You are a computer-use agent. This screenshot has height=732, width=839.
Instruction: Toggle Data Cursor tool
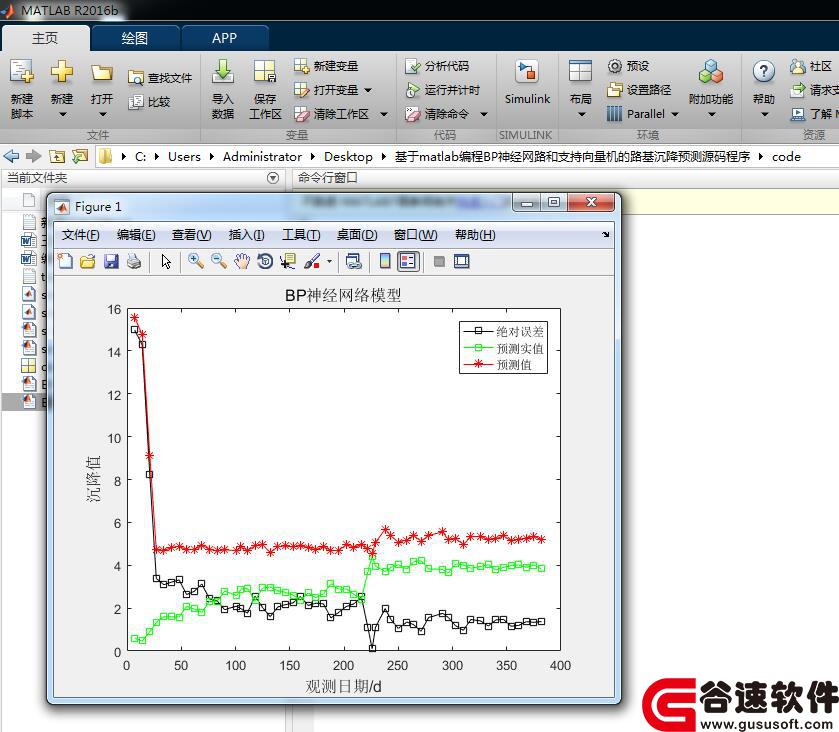pyautogui.click(x=288, y=261)
